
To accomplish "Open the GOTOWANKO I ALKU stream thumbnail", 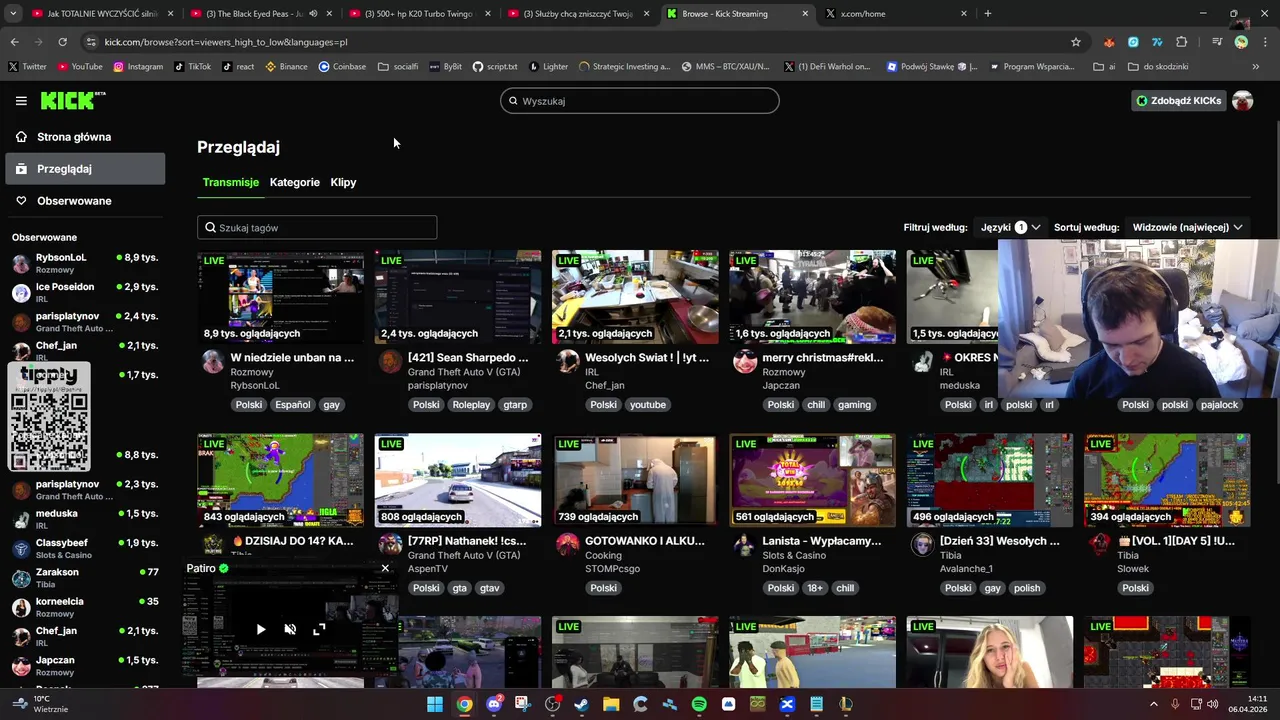I will point(635,480).
